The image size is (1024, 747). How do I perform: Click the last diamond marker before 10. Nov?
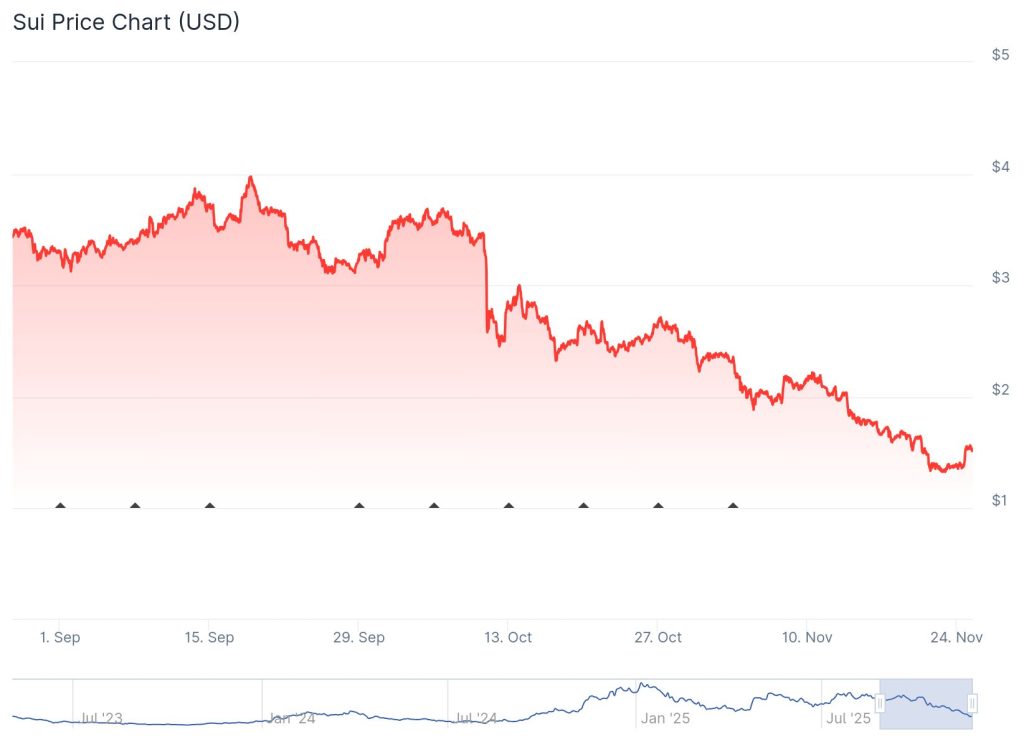pos(733,506)
